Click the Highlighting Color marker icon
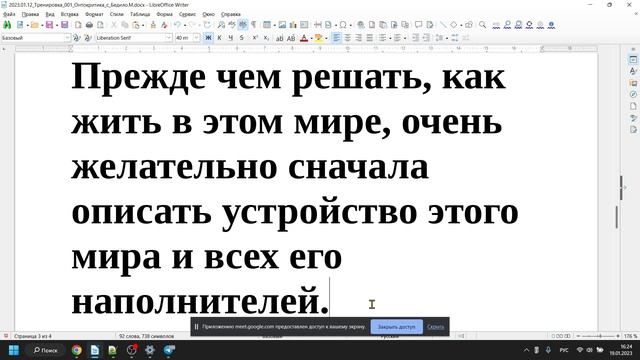Screen dimensions: 640x360 pos(318,38)
